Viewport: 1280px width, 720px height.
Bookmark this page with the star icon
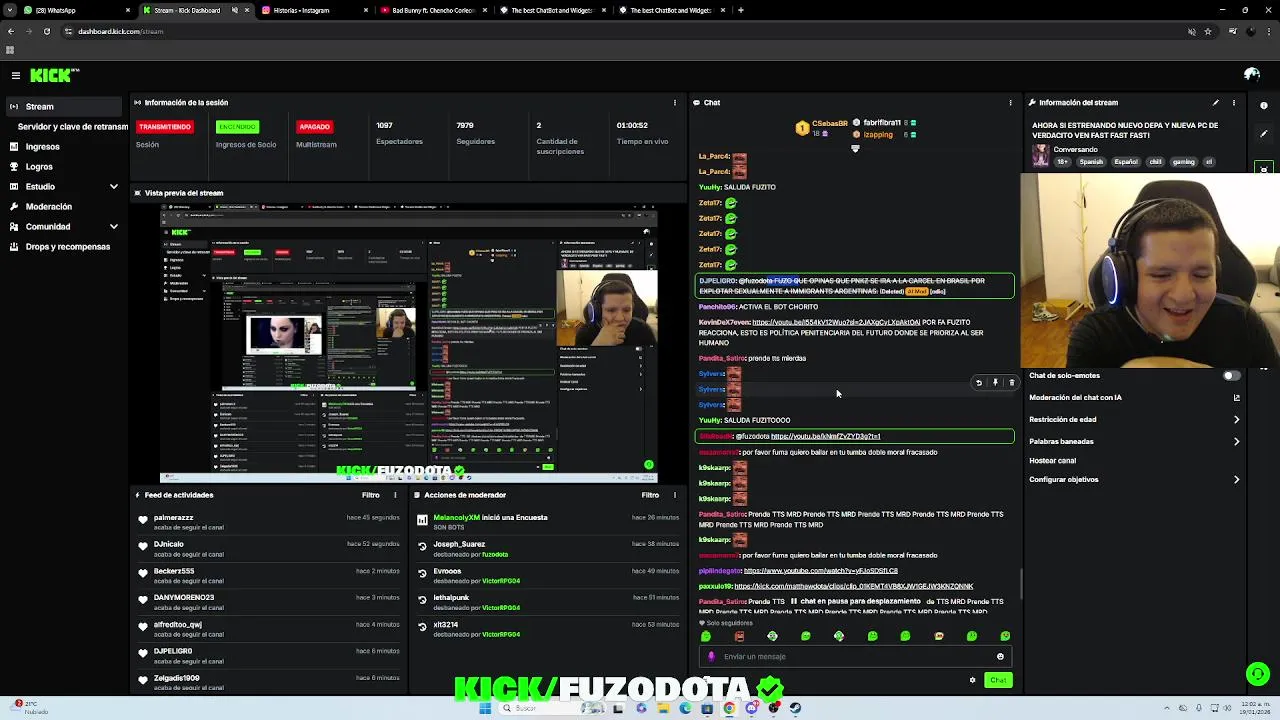click(x=1208, y=31)
